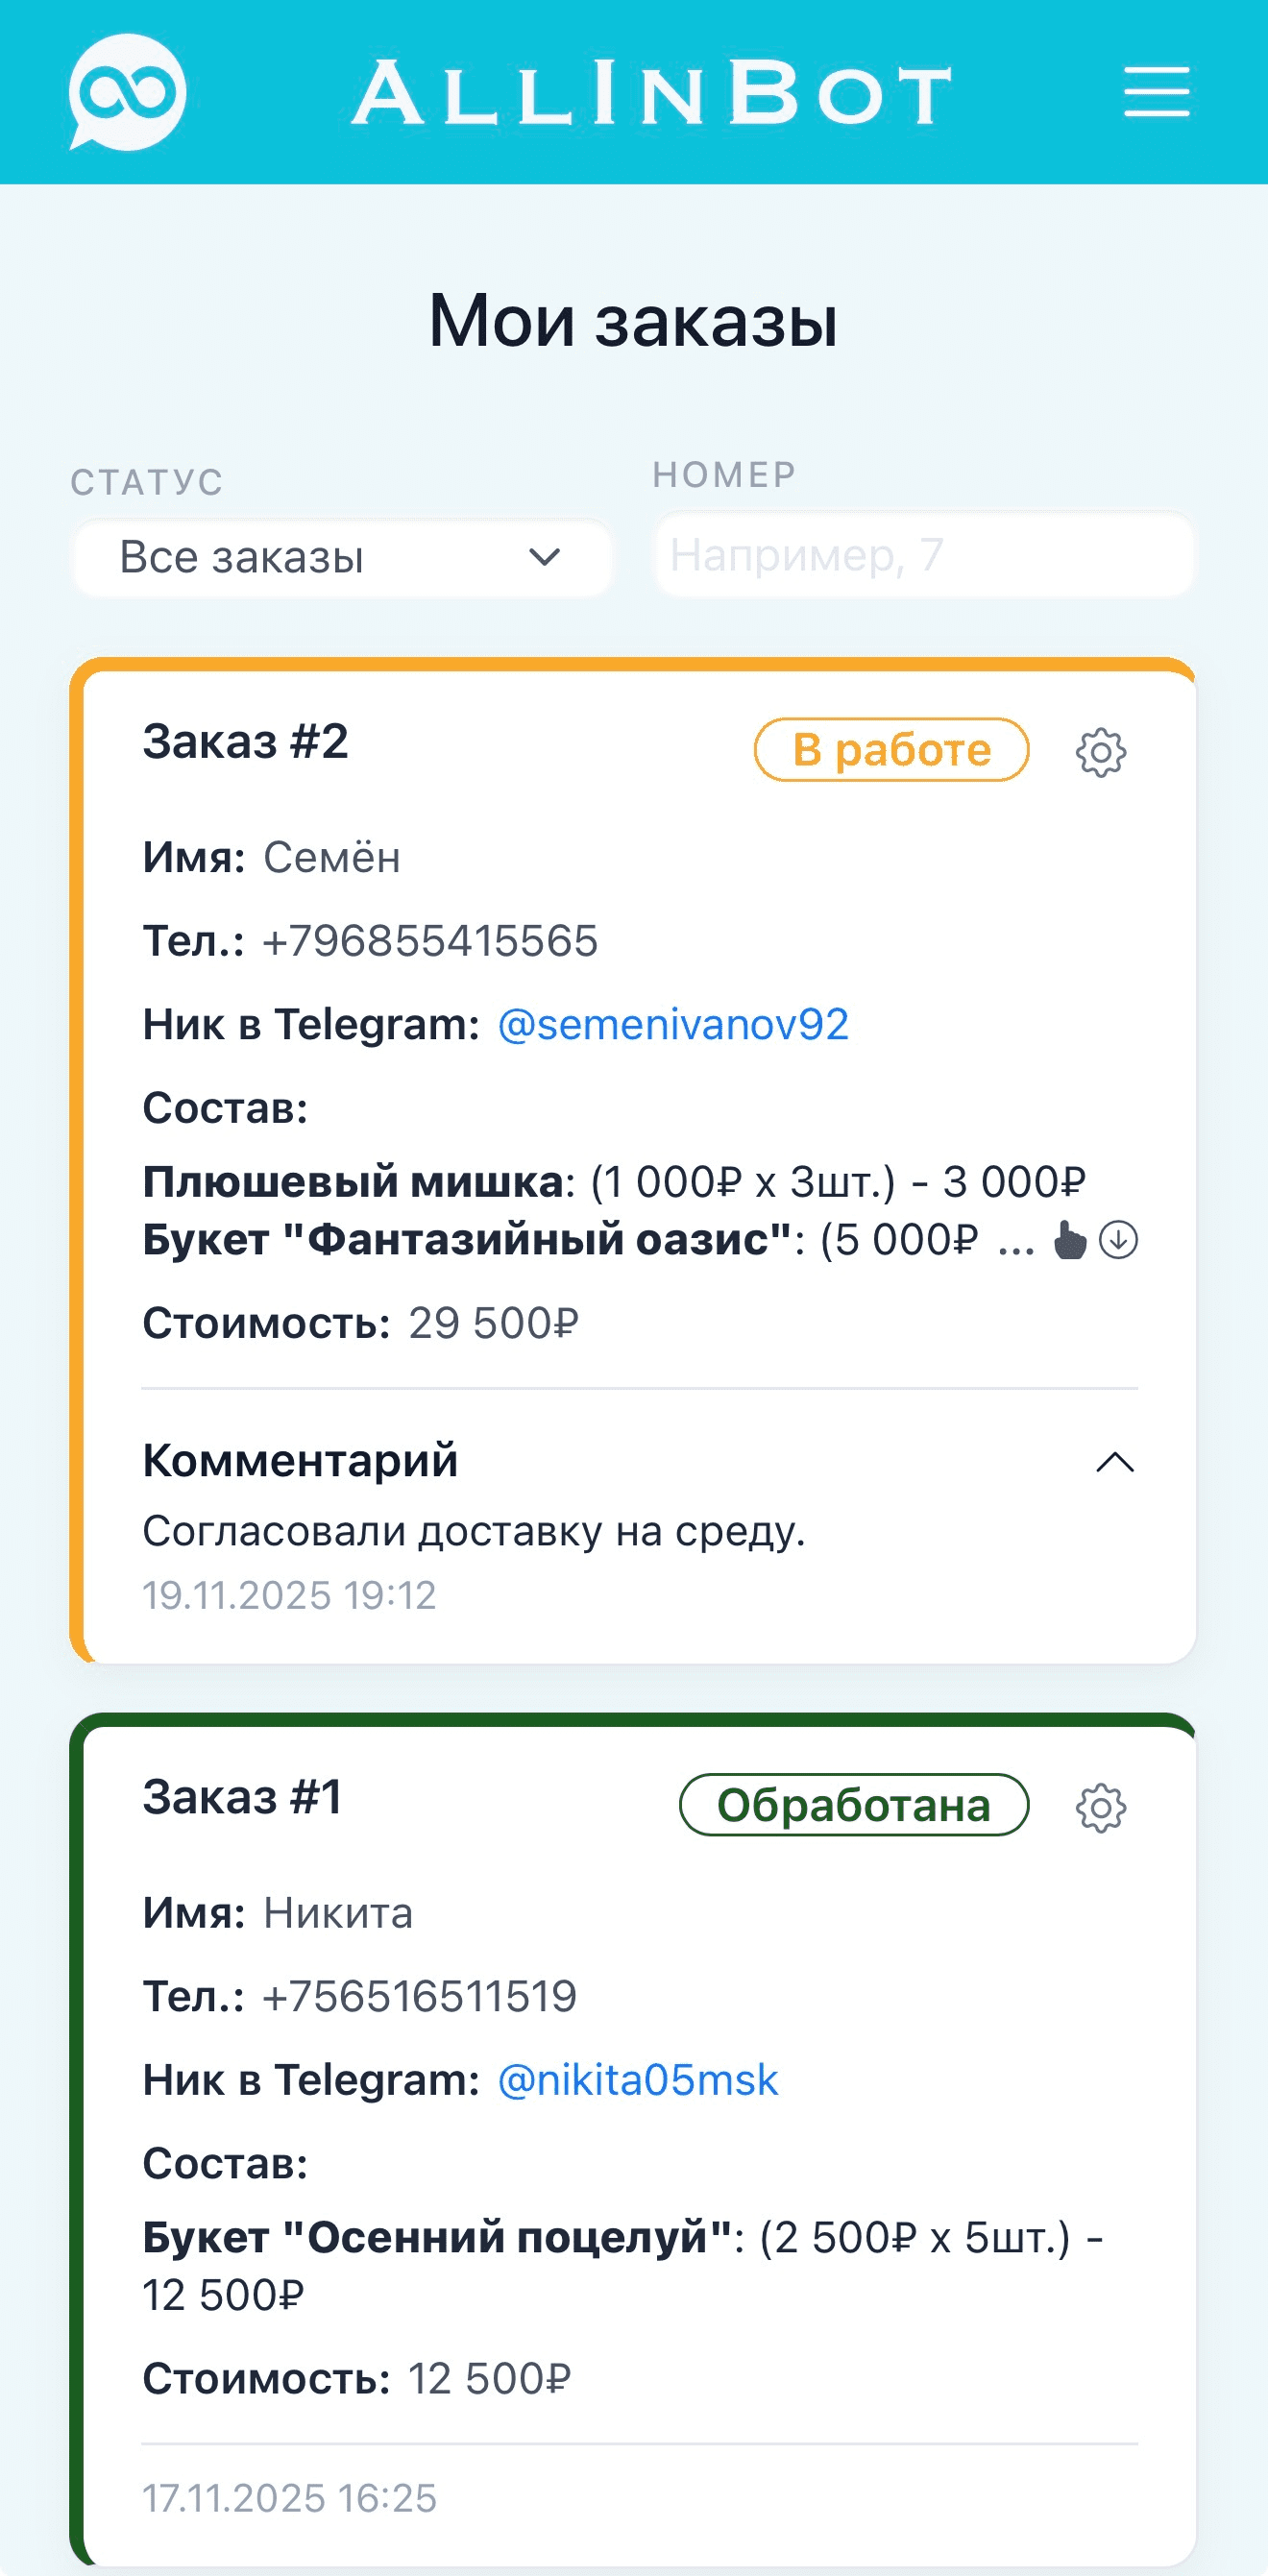
Task: Click the "В работе" status badge
Action: point(891,750)
